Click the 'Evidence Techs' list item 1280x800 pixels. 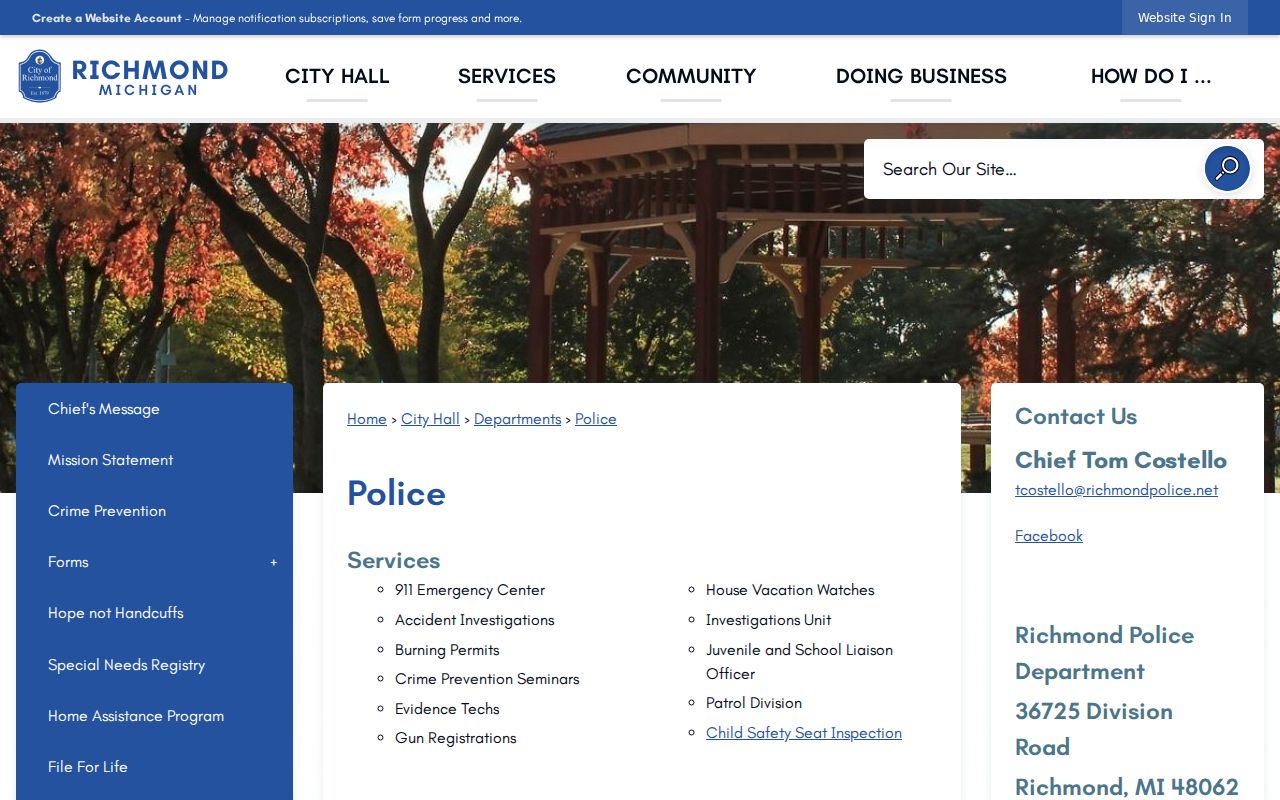447,709
